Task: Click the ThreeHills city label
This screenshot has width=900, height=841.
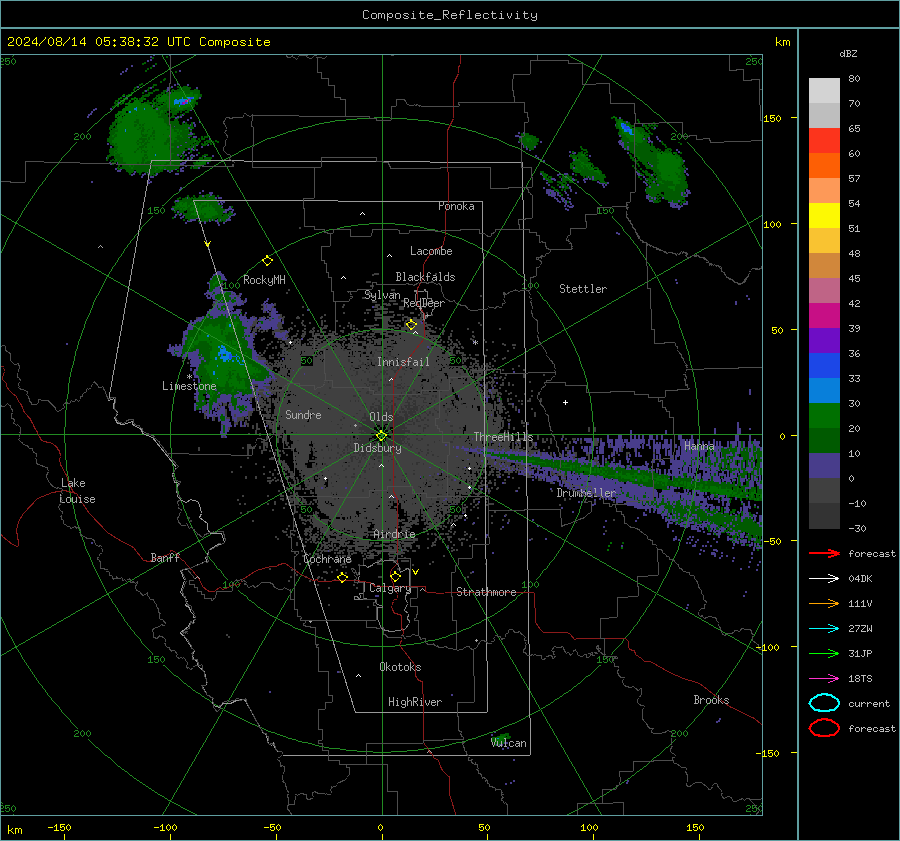Action: click(503, 437)
